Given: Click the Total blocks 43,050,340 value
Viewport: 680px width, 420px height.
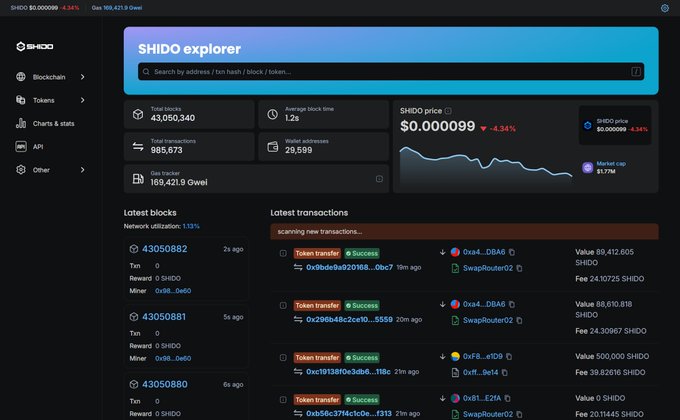Looking at the screenshot, I should click(173, 118).
